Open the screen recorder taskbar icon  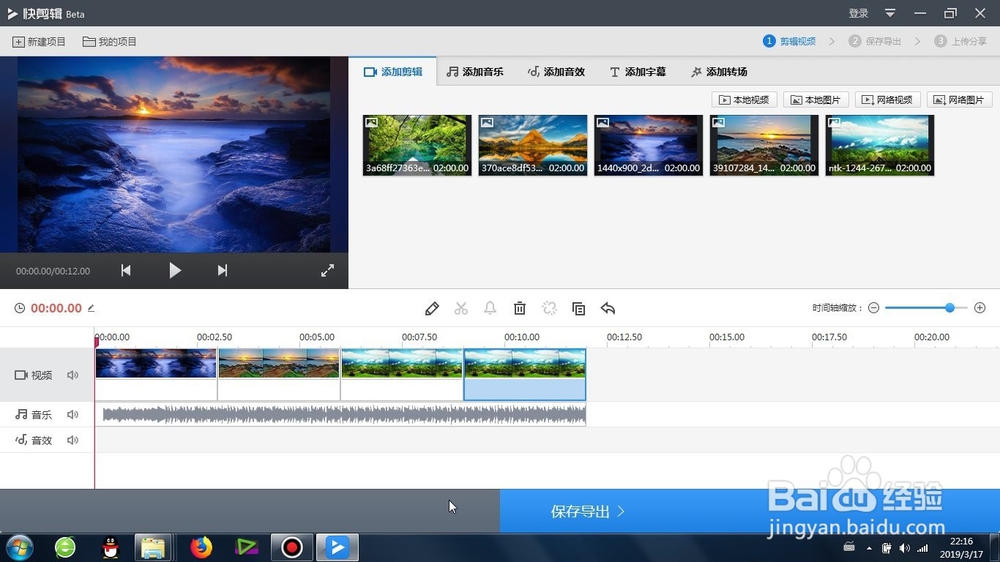point(291,547)
